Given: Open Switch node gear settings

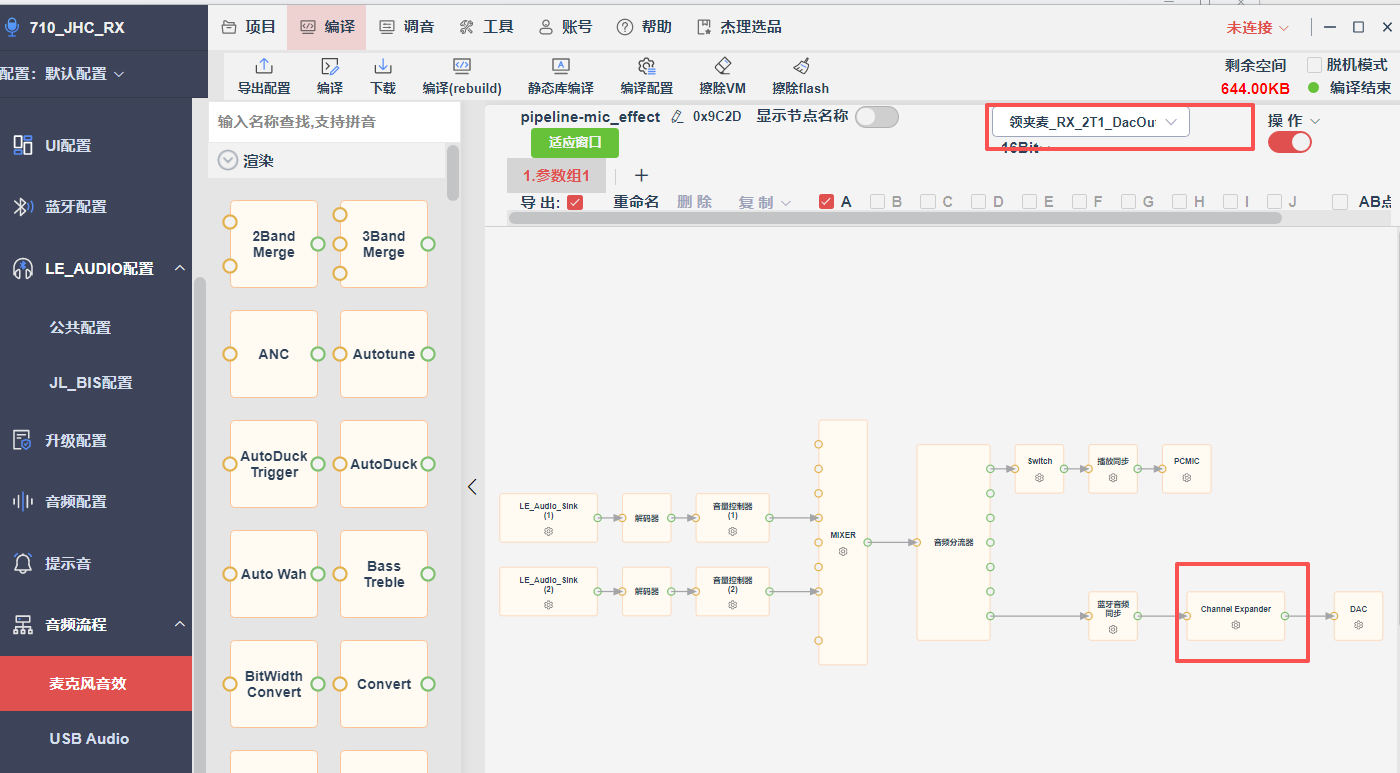Looking at the screenshot, I should click(1039, 478).
